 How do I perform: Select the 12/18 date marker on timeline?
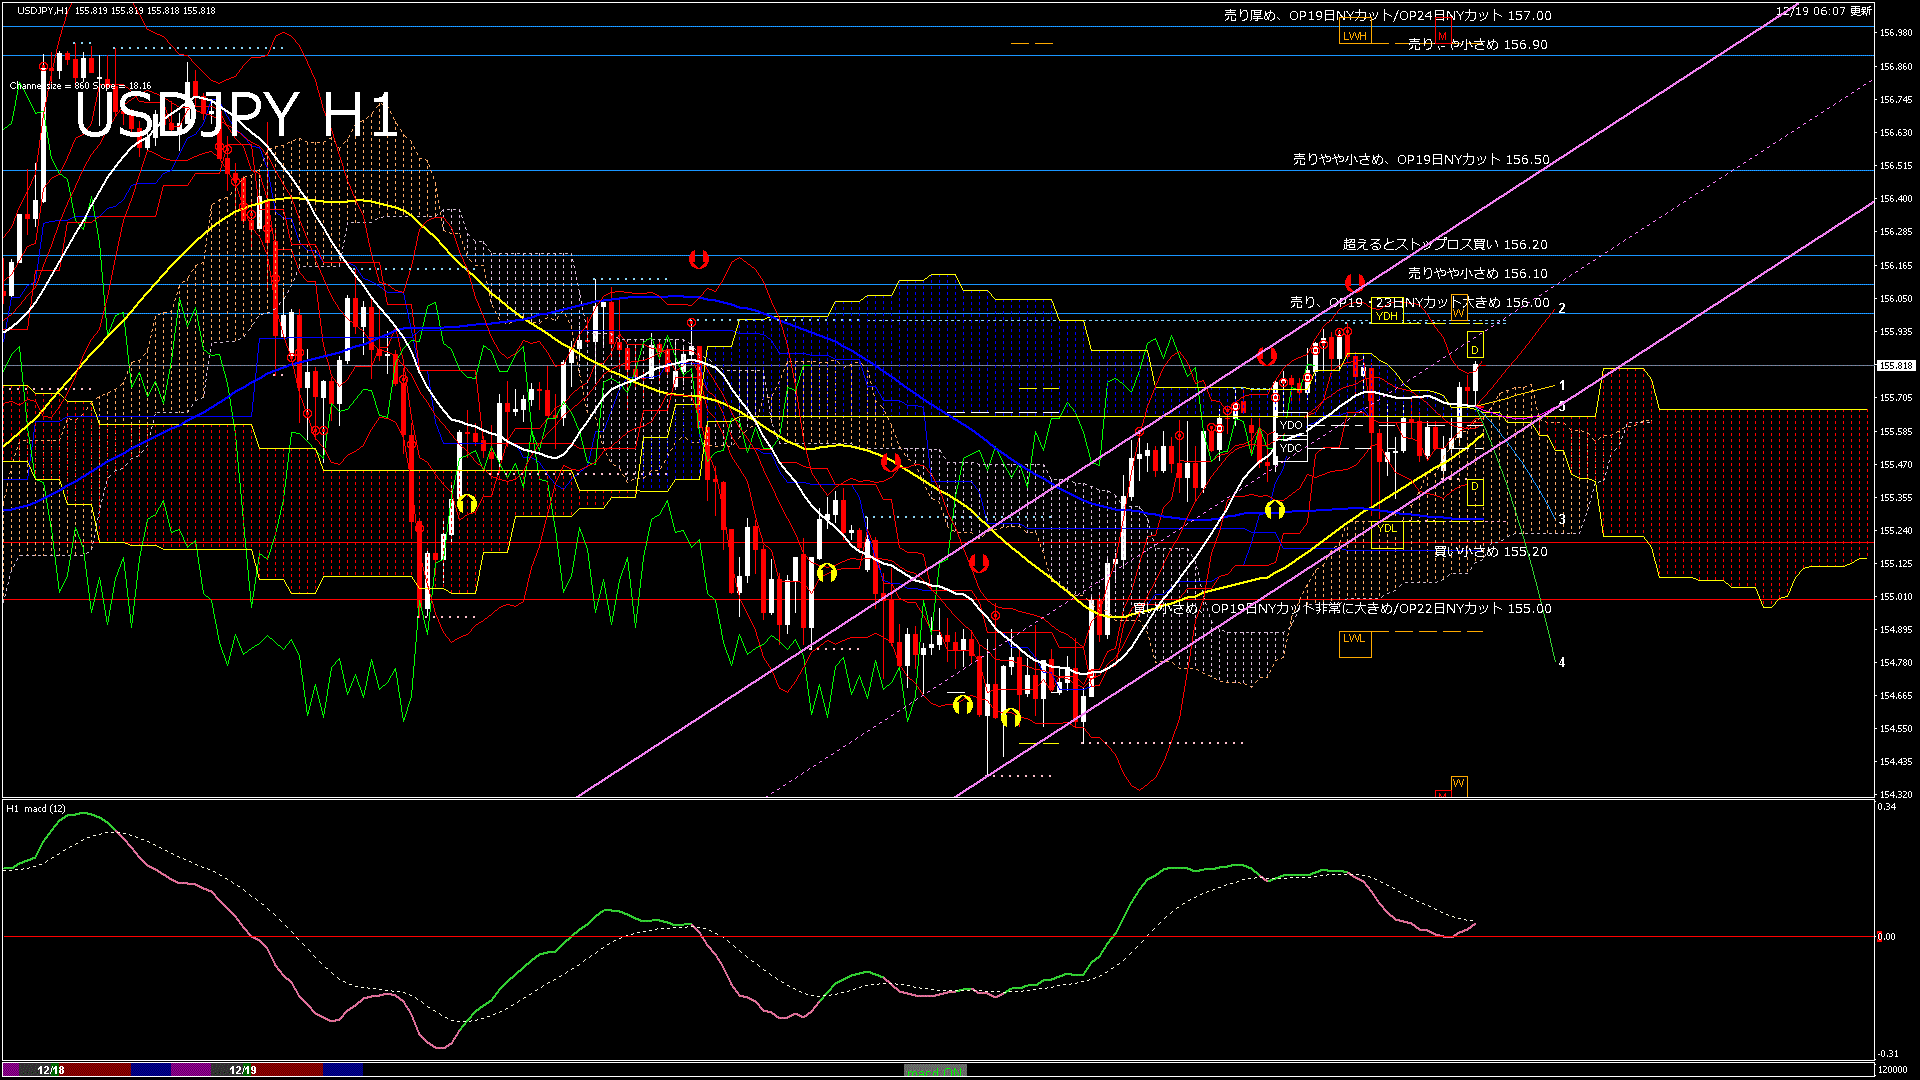[x=50, y=1070]
